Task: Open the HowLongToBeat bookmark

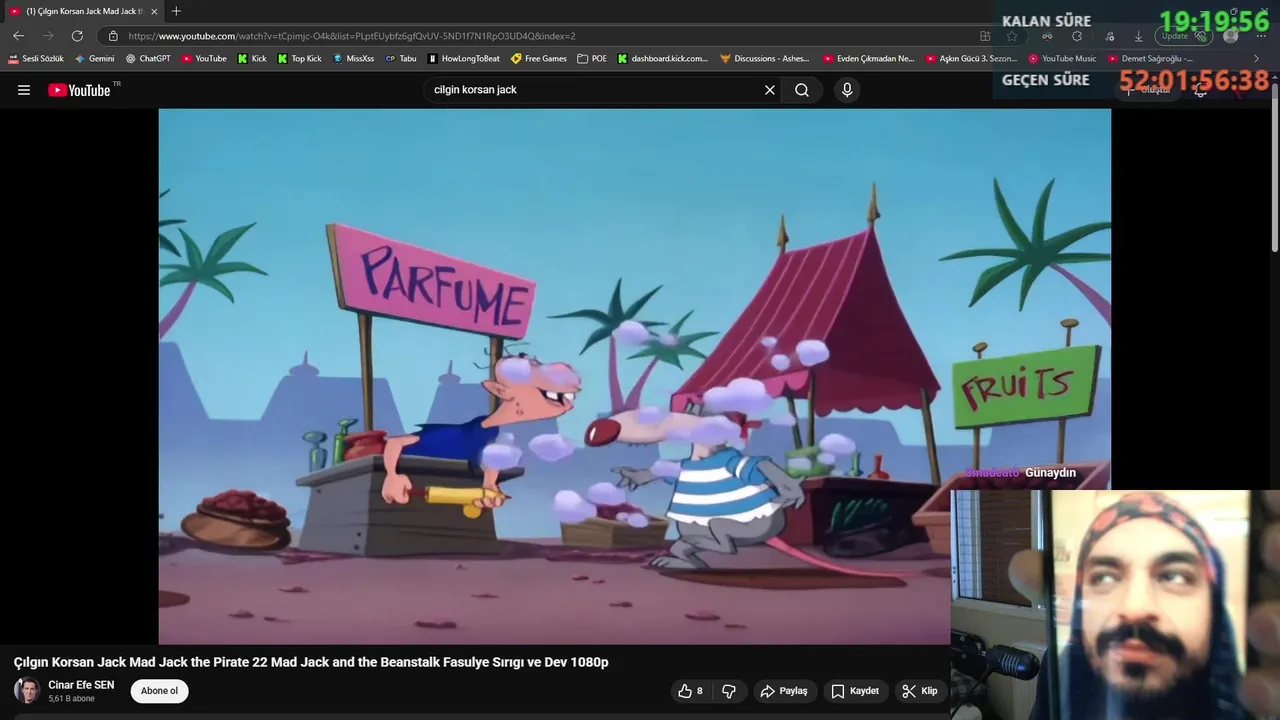Action: (x=464, y=59)
